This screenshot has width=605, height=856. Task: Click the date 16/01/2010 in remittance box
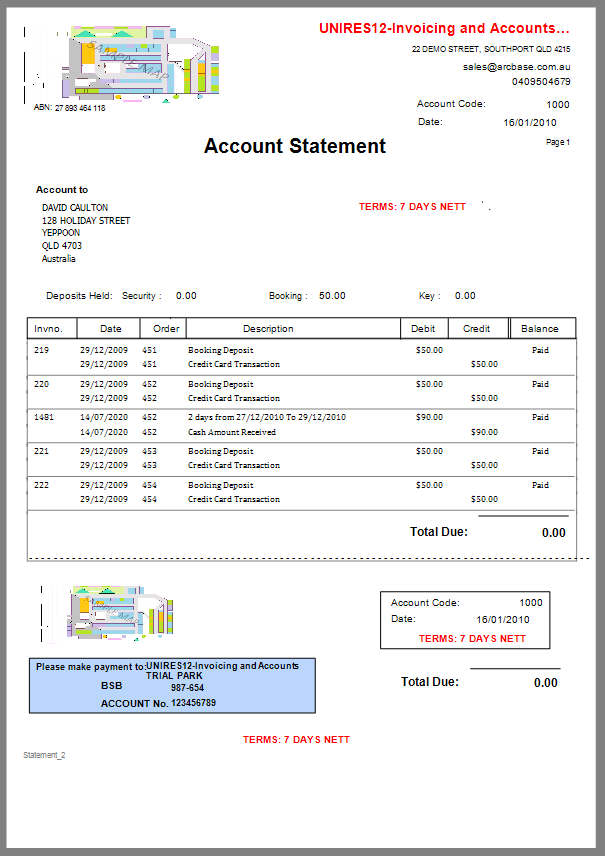click(x=502, y=619)
